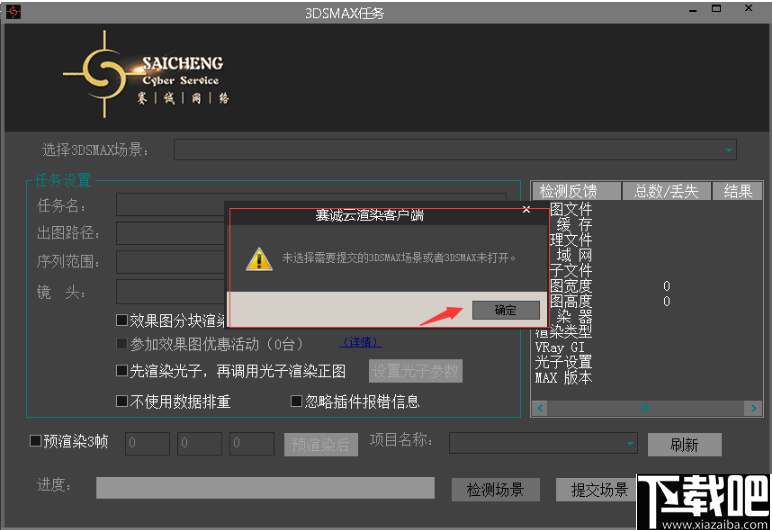This screenshot has height=530, width=772.
Task: Click the 镜头 input field
Action: click(170, 292)
